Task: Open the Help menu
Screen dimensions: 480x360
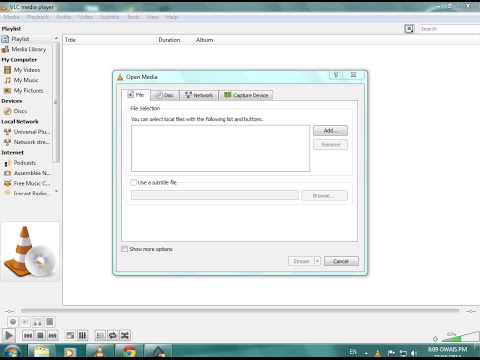Action: point(172,17)
